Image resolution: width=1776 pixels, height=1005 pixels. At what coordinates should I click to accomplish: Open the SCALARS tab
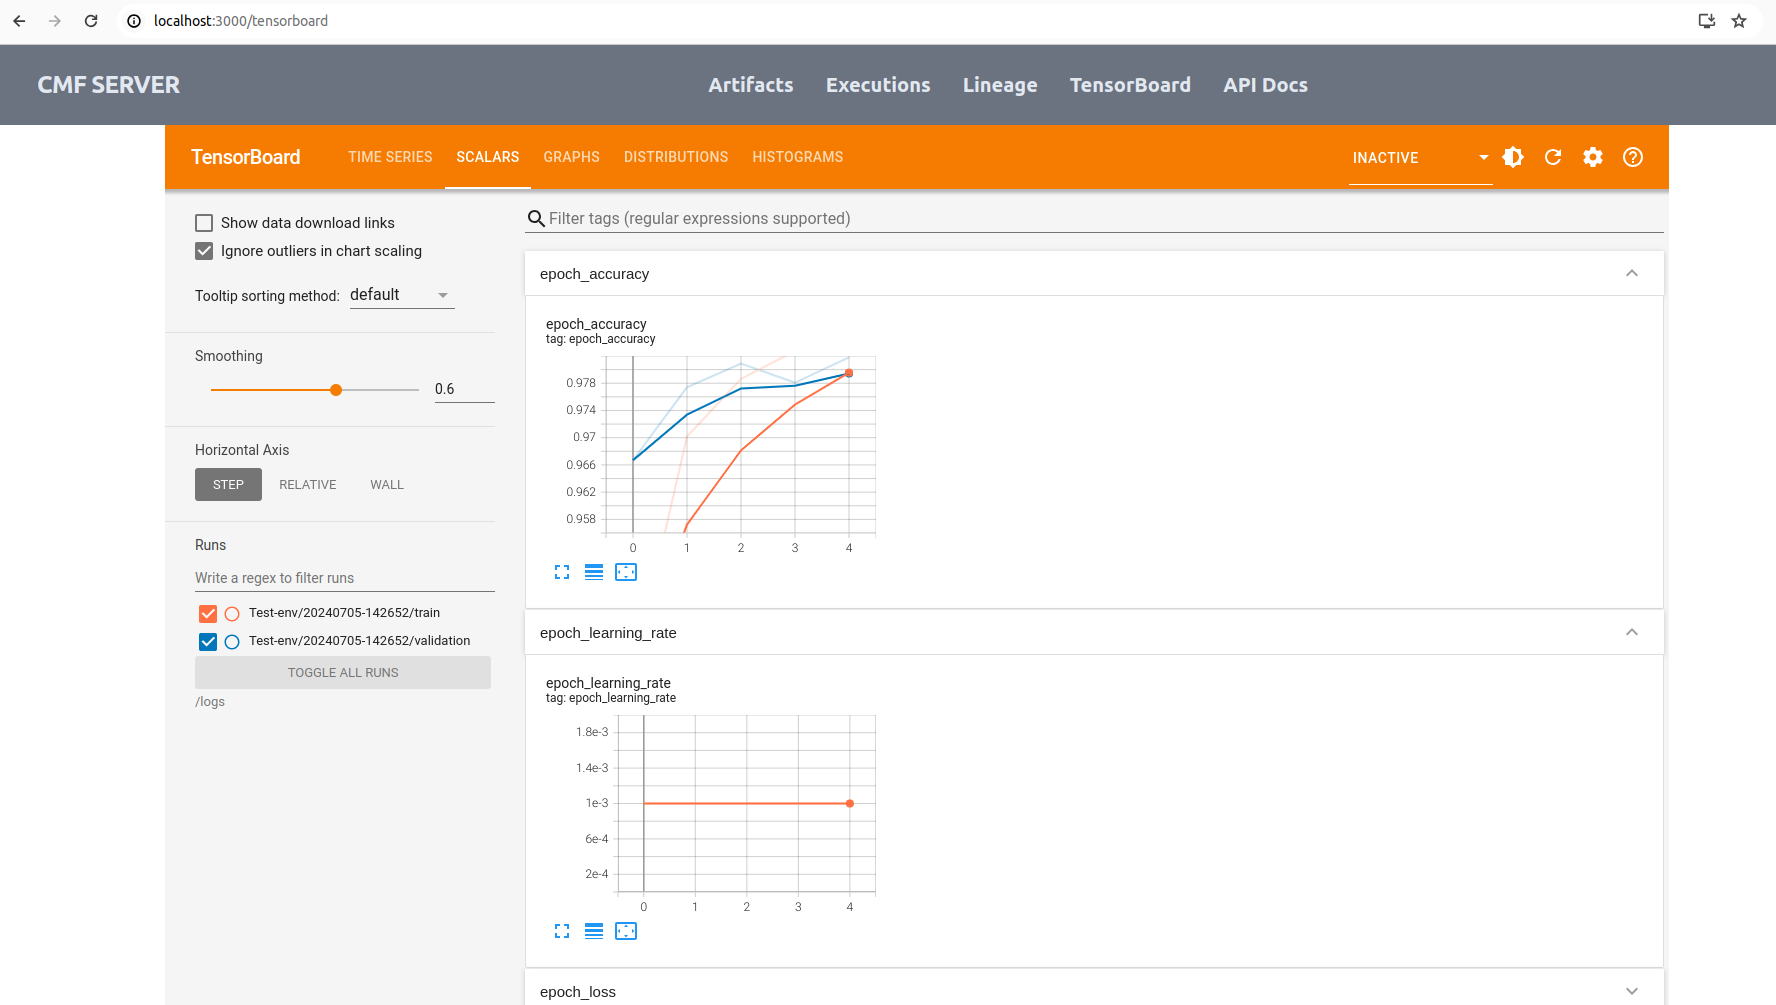488,157
